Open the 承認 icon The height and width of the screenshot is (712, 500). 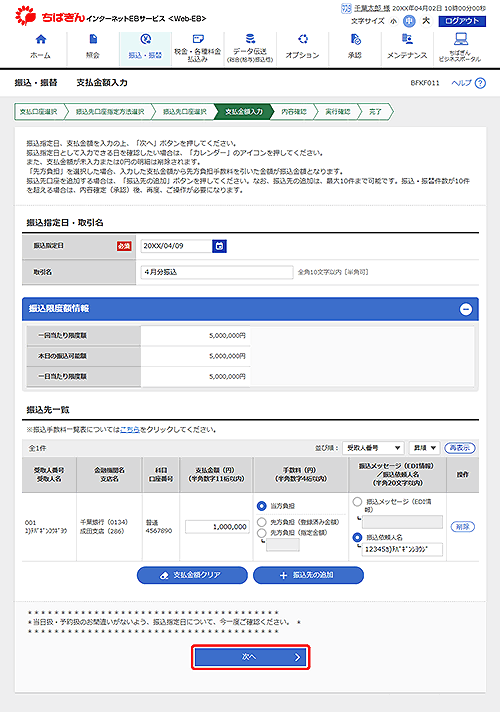pyautogui.click(x=356, y=39)
